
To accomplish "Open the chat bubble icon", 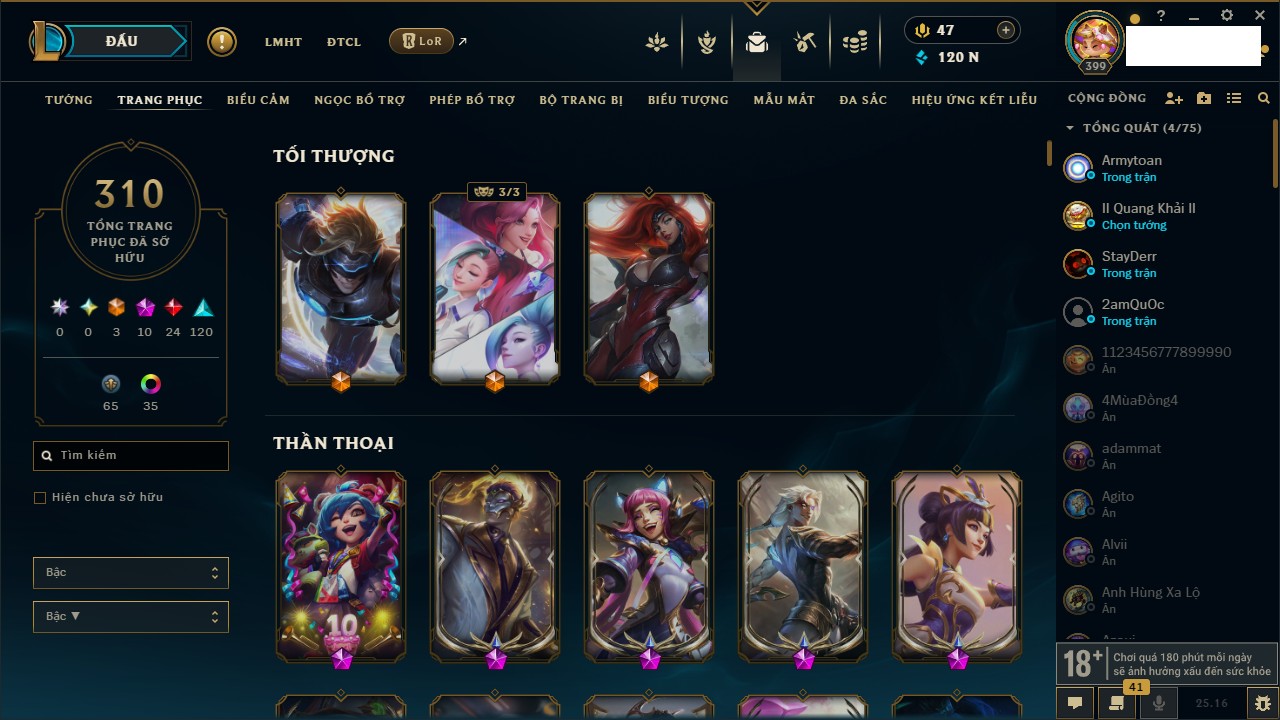I will point(1075,703).
